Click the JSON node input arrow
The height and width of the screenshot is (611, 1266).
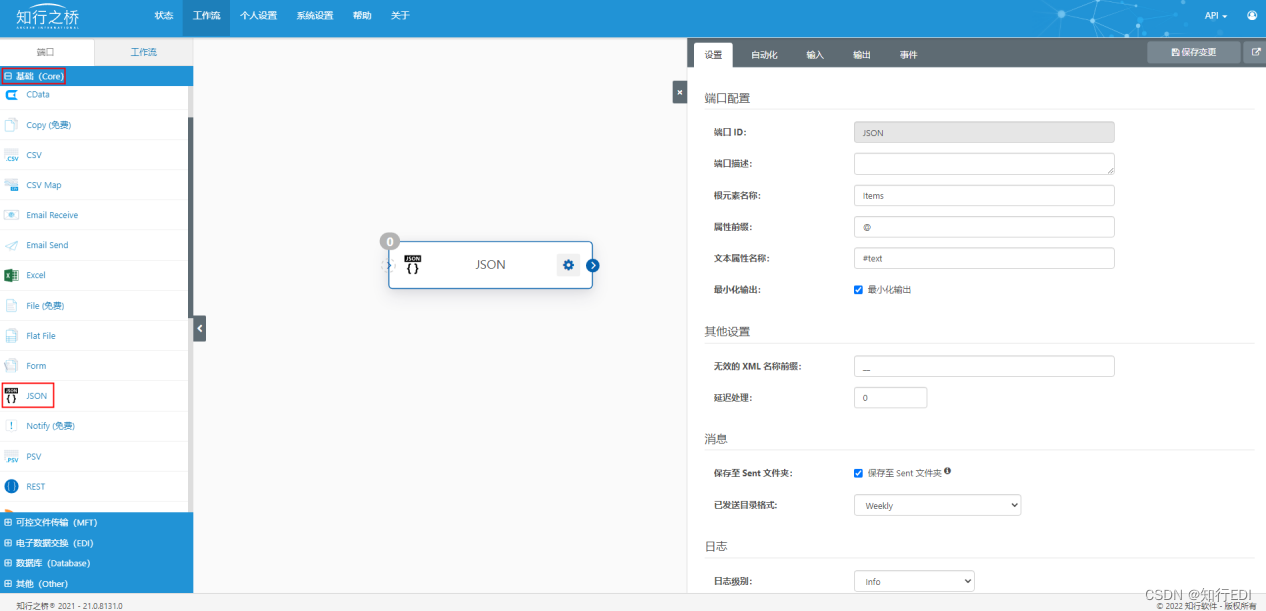[389, 265]
